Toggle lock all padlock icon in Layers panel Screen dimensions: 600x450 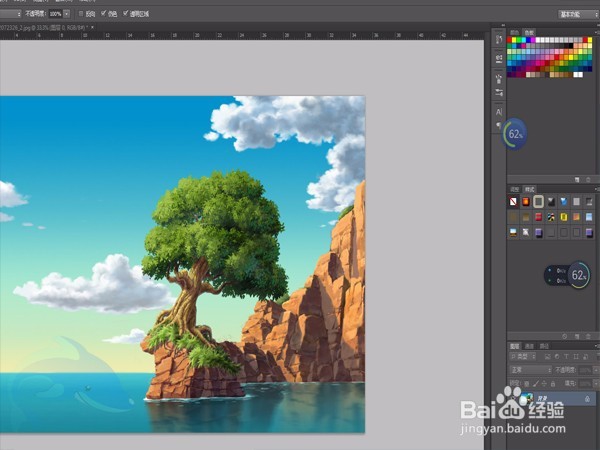coord(553,383)
